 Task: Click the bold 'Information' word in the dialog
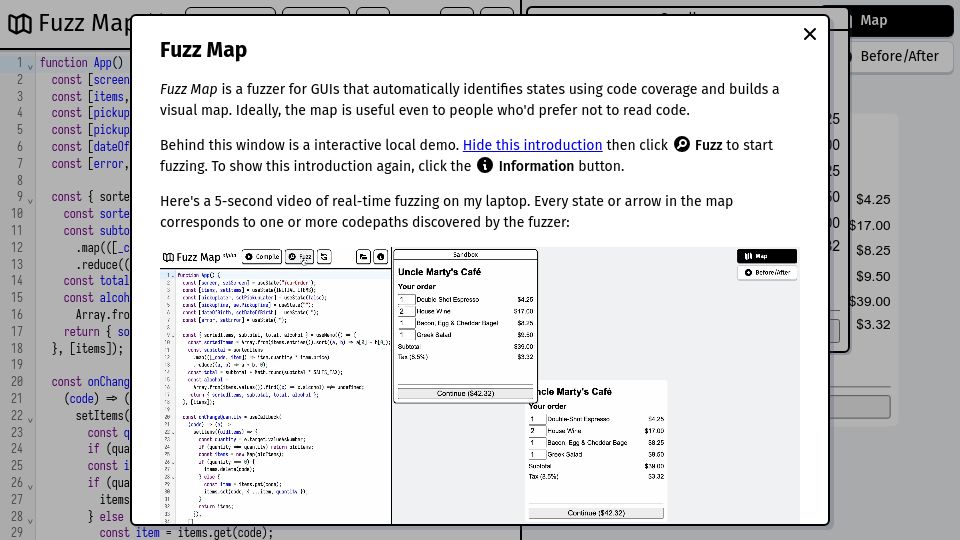(536, 166)
